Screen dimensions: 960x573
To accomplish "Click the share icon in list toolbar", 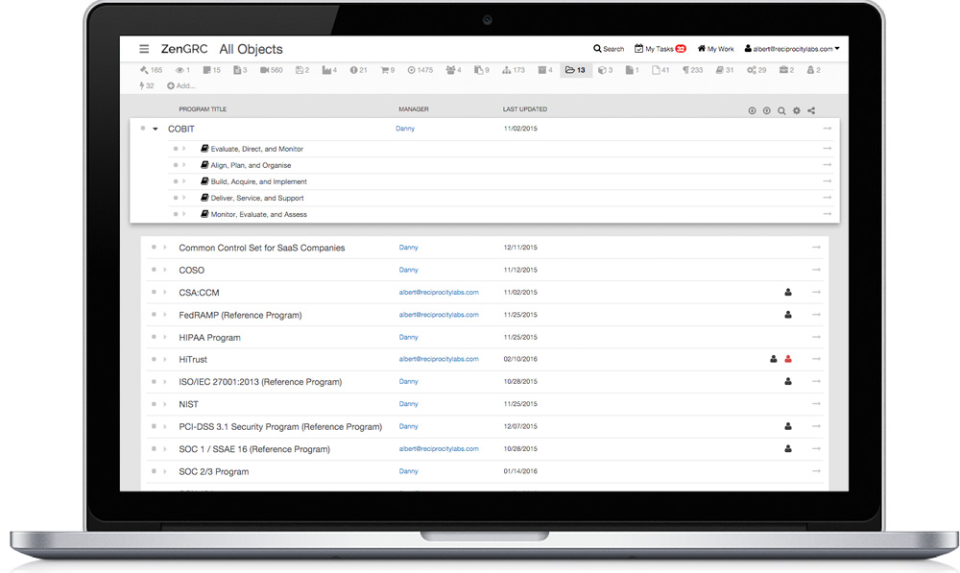I will point(811,111).
